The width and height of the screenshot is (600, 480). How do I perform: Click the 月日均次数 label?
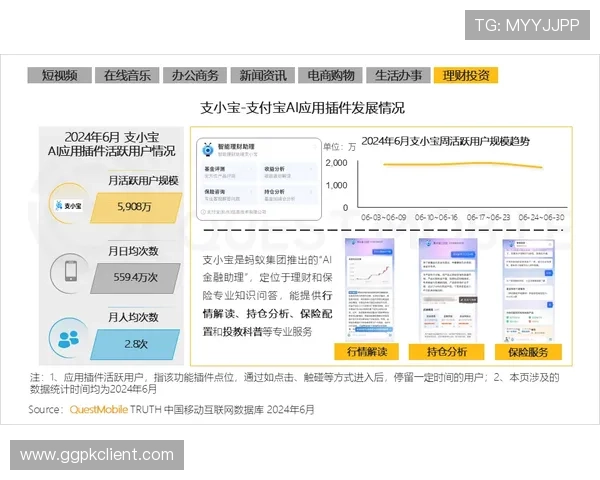click(133, 251)
